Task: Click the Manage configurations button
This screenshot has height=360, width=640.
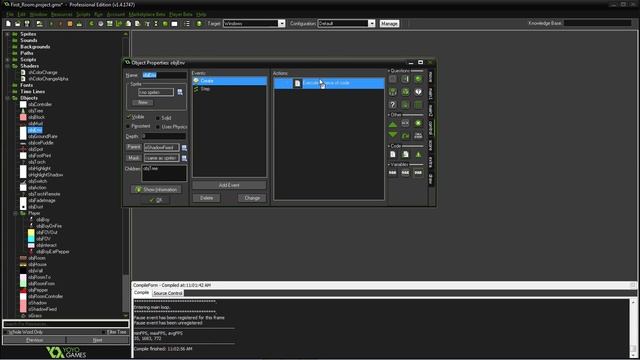Action: [x=389, y=24]
